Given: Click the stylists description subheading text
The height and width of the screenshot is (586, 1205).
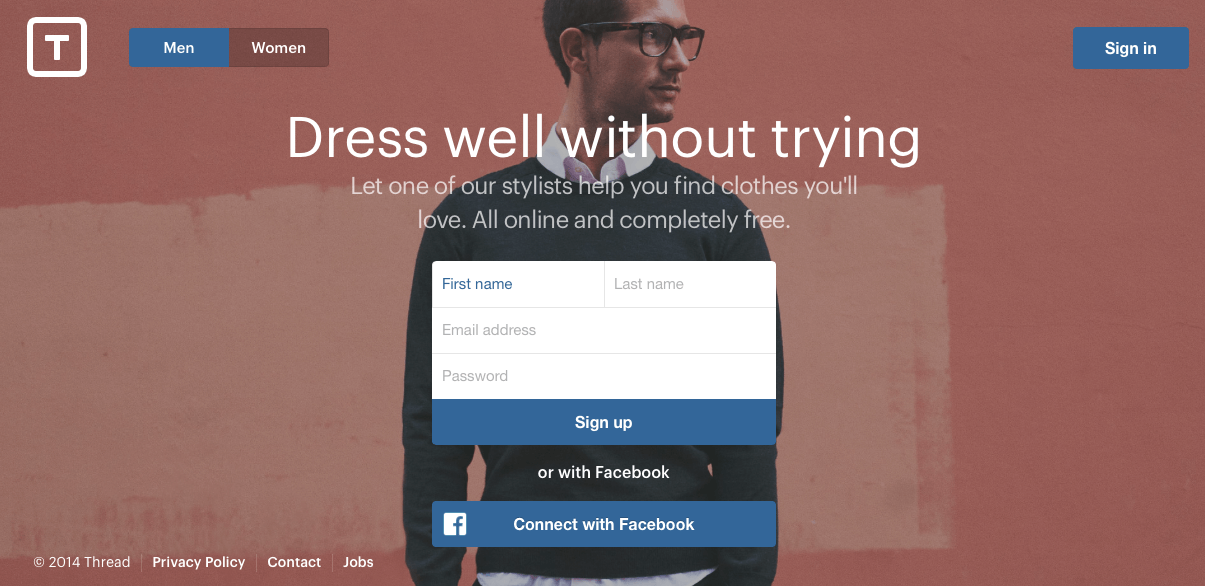Looking at the screenshot, I should click(x=603, y=203).
